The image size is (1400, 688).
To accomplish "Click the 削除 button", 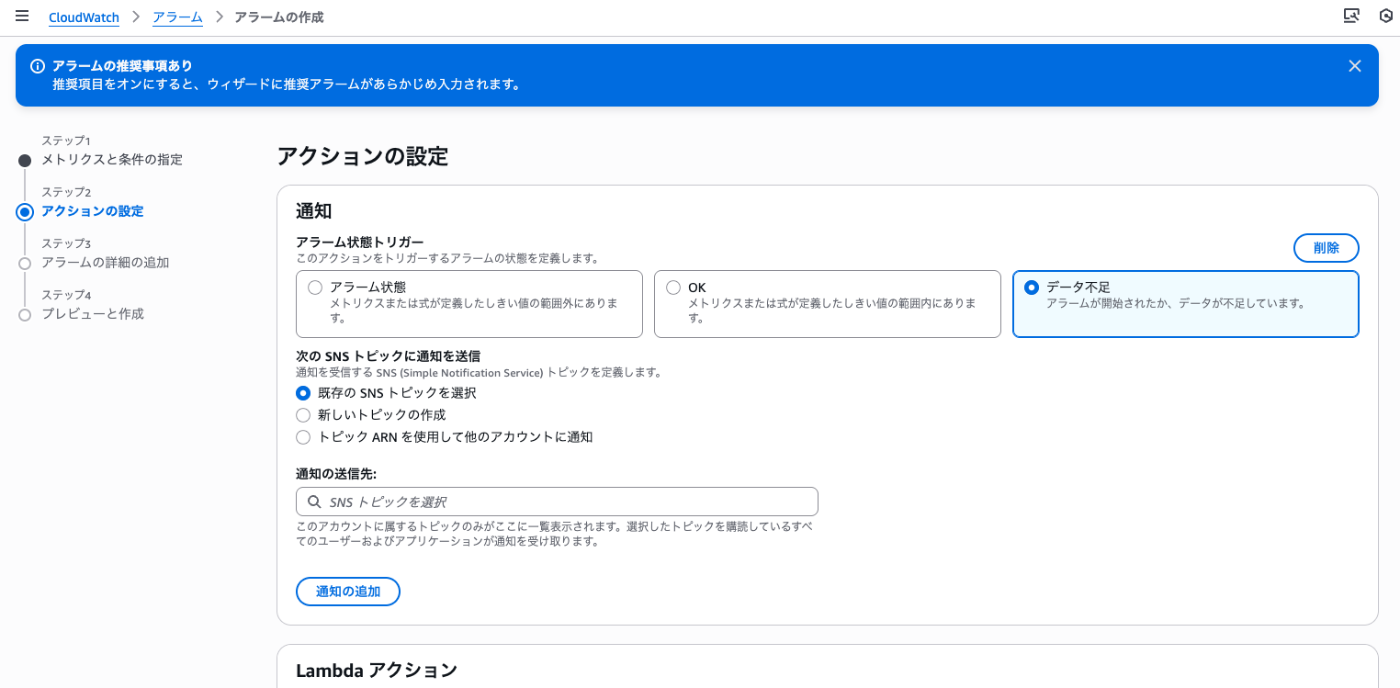I will point(1326,248).
